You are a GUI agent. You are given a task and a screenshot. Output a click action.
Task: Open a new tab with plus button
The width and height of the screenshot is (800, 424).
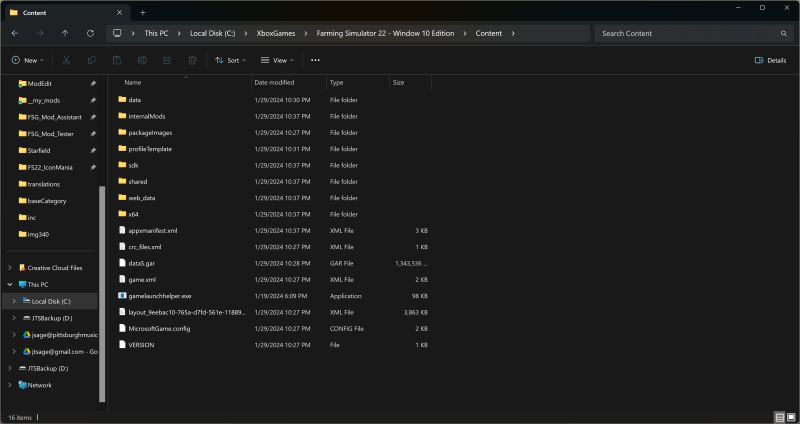pyautogui.click(x=143, y=13)
